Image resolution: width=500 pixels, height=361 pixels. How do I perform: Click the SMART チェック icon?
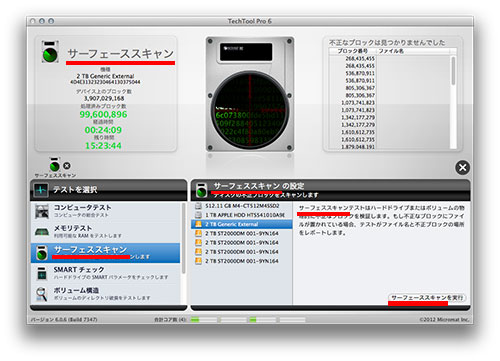point(42,274)
